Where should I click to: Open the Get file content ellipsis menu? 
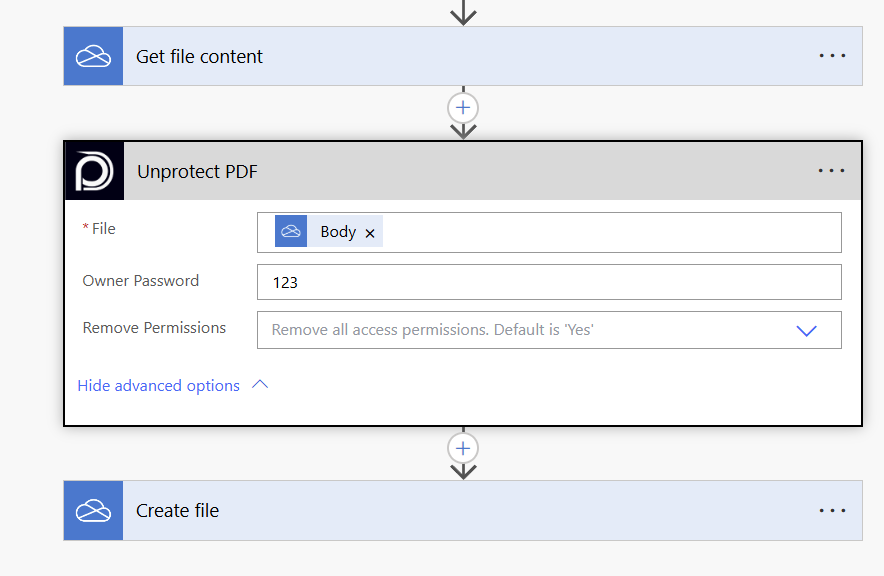pyautogui.click(x=832, y=56)
